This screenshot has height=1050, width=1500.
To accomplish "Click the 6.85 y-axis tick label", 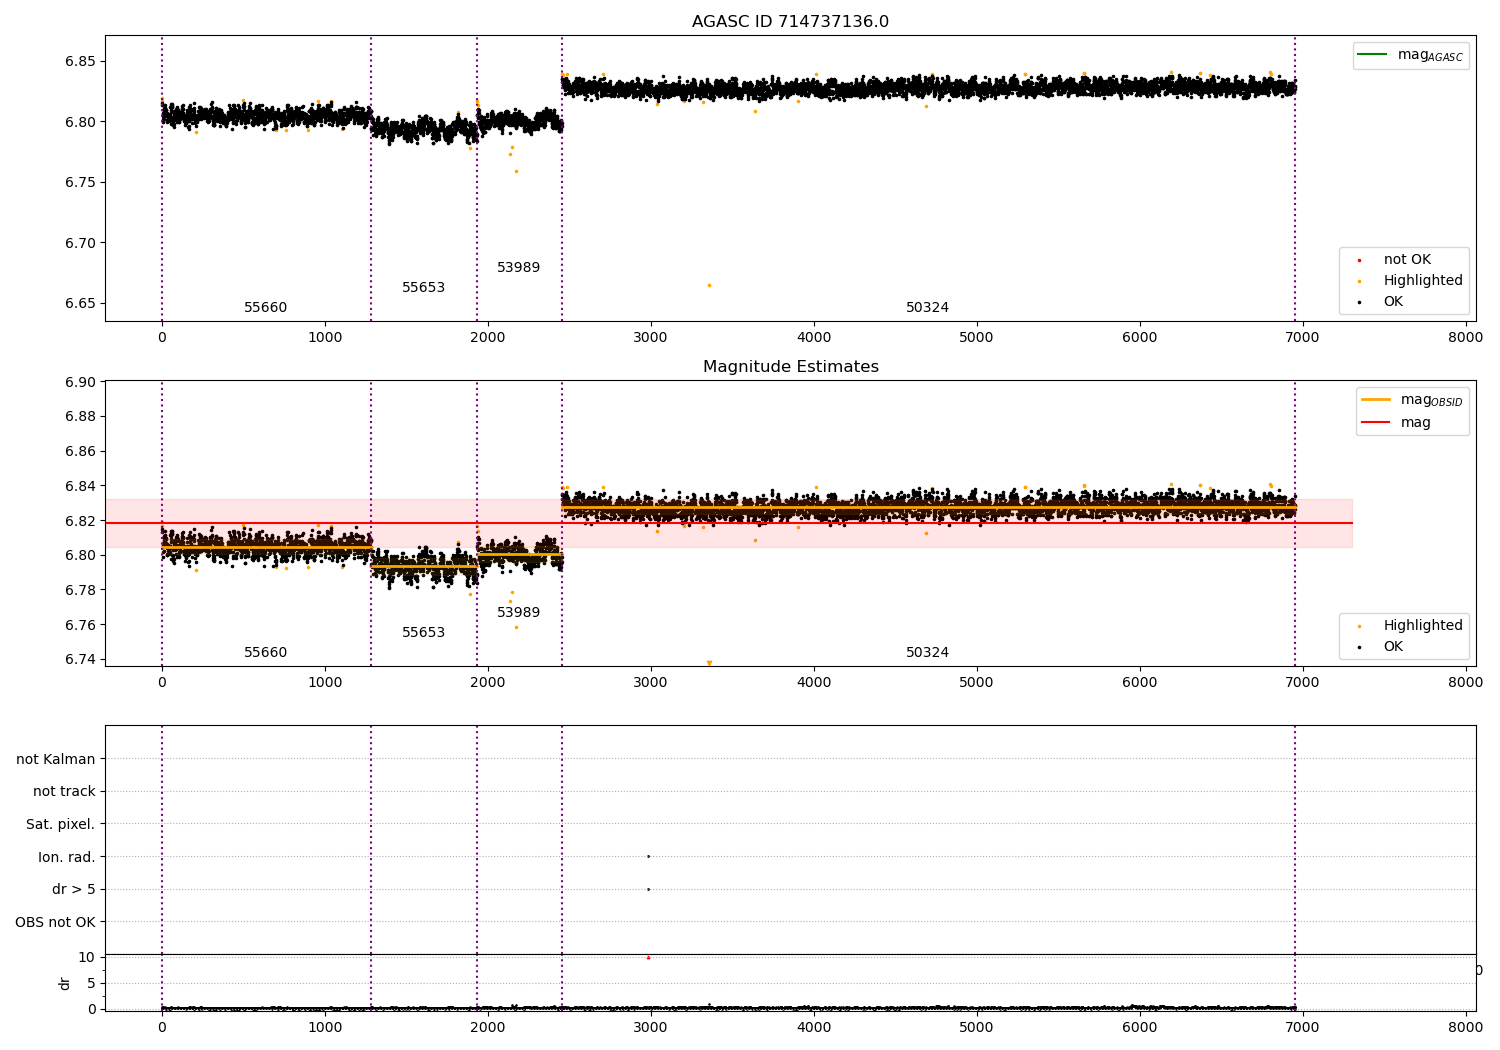I will point(80,61).
